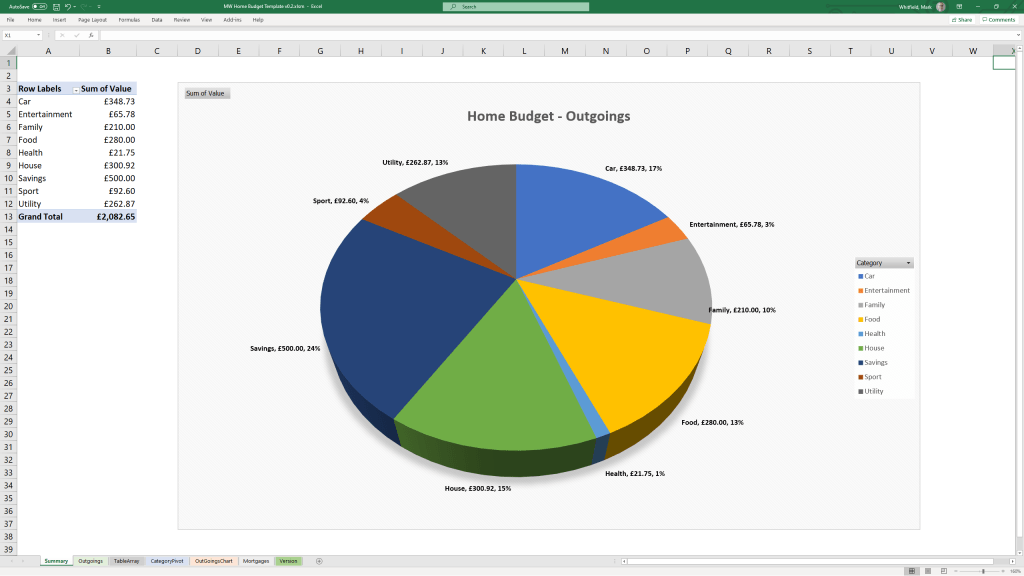This screenshot has height=576, width=1024.
Task: Select the Page Break Preview icon
Action: (x=944, y=570)
